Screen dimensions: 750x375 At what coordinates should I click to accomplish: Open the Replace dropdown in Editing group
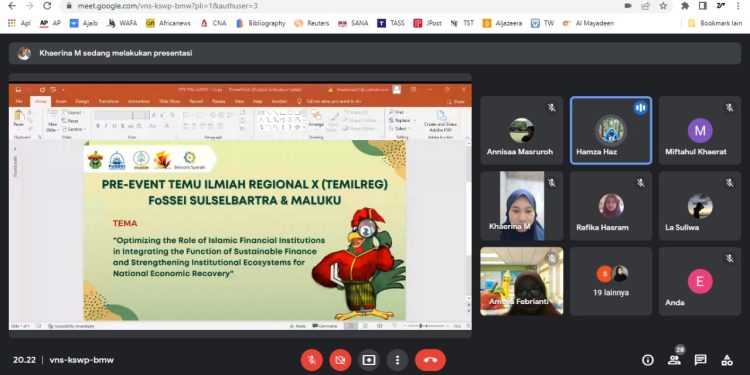point(402,121)
